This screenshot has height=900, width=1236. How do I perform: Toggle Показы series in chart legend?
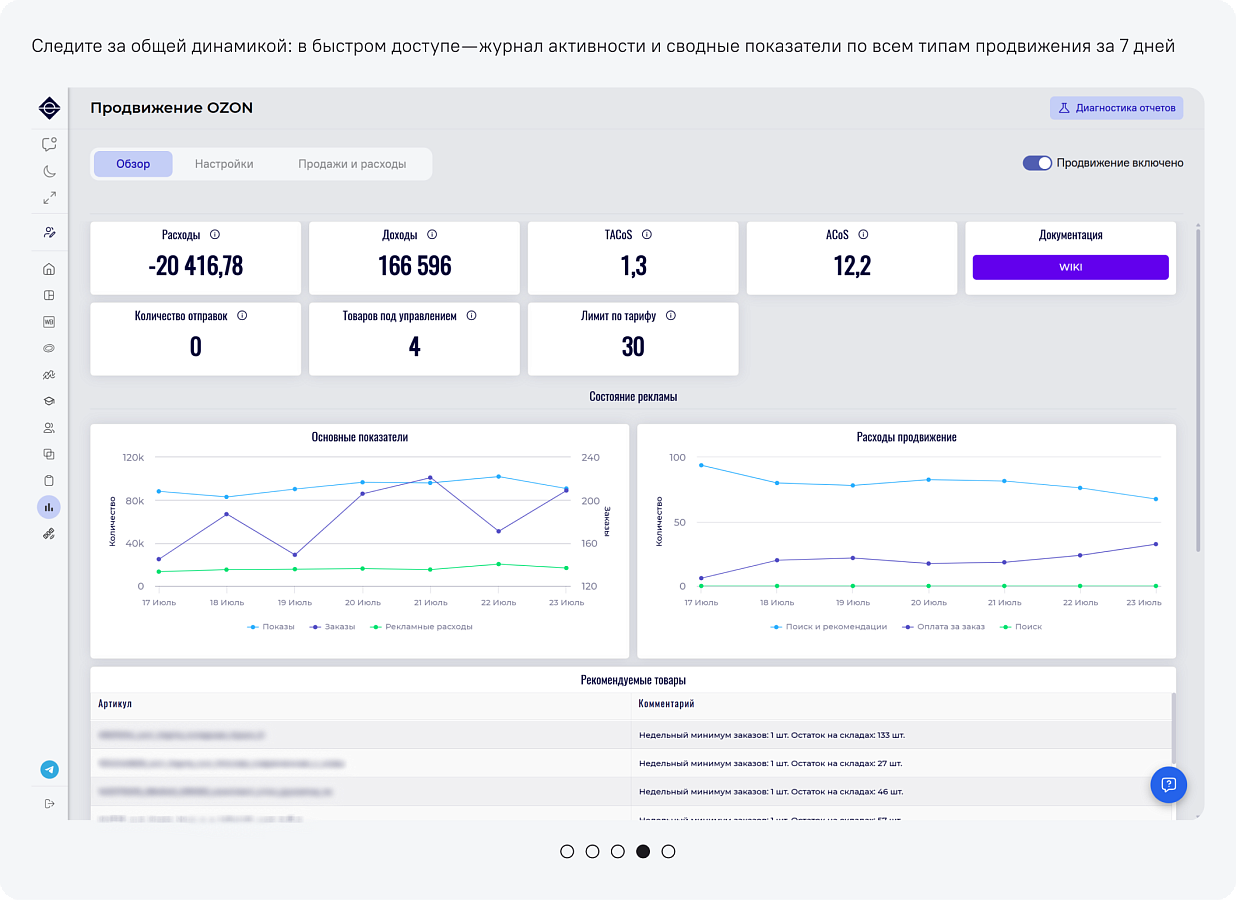point(271,627)
